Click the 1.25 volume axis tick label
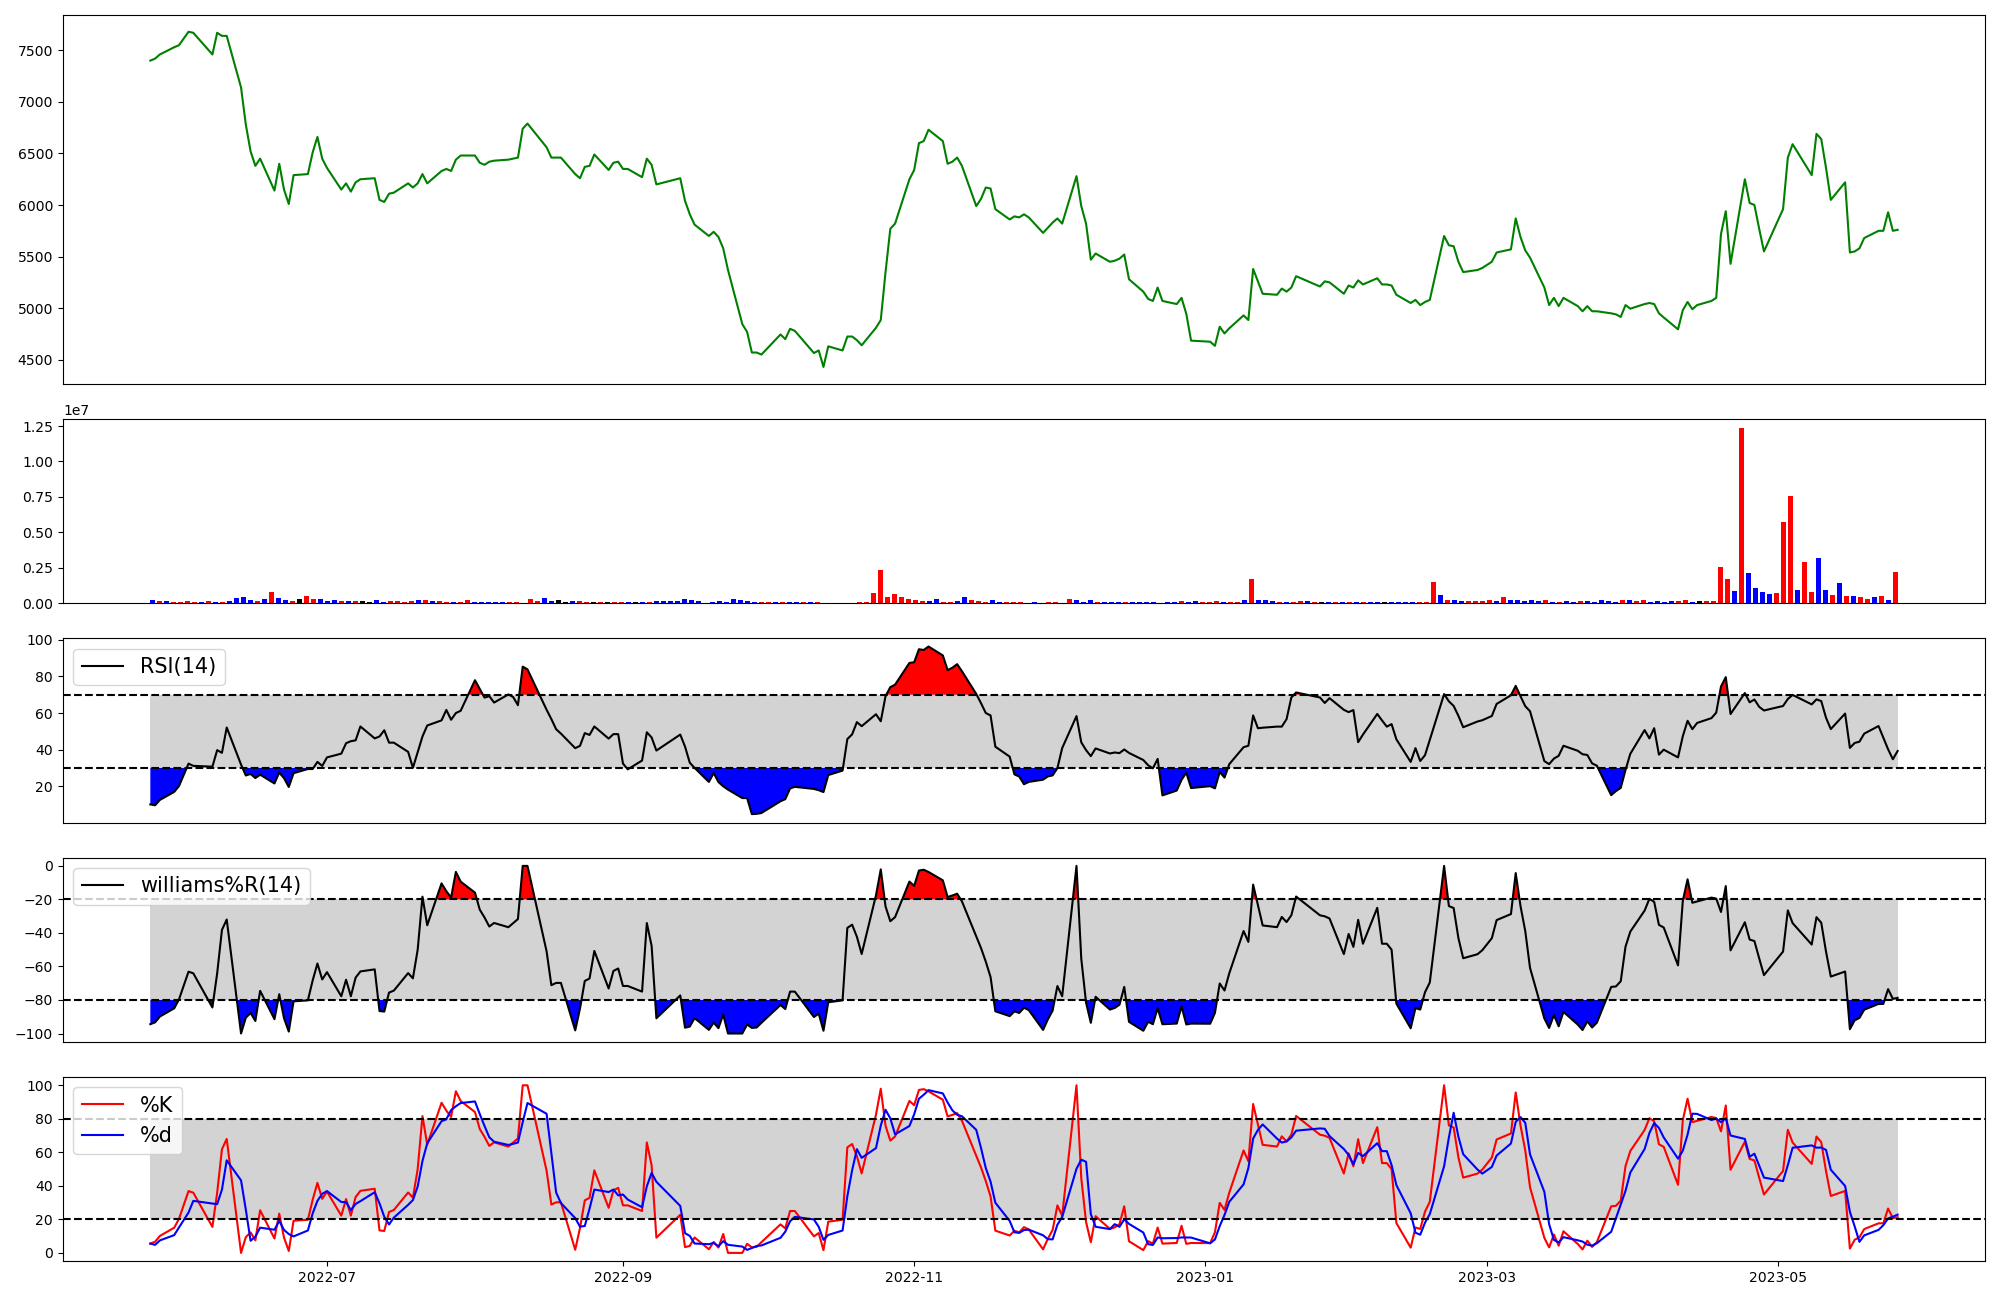This screenshot has height=1300, width=2000. [38, 427]
